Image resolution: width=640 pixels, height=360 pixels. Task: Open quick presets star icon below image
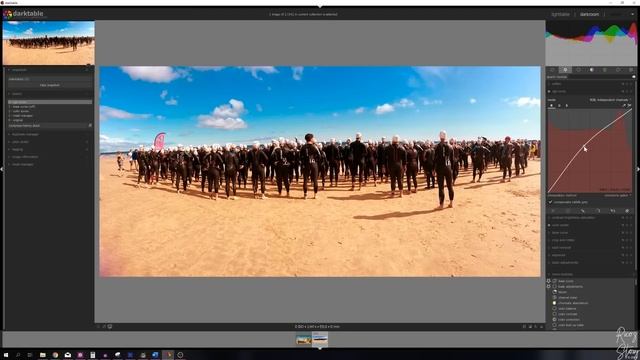point(98,327)
